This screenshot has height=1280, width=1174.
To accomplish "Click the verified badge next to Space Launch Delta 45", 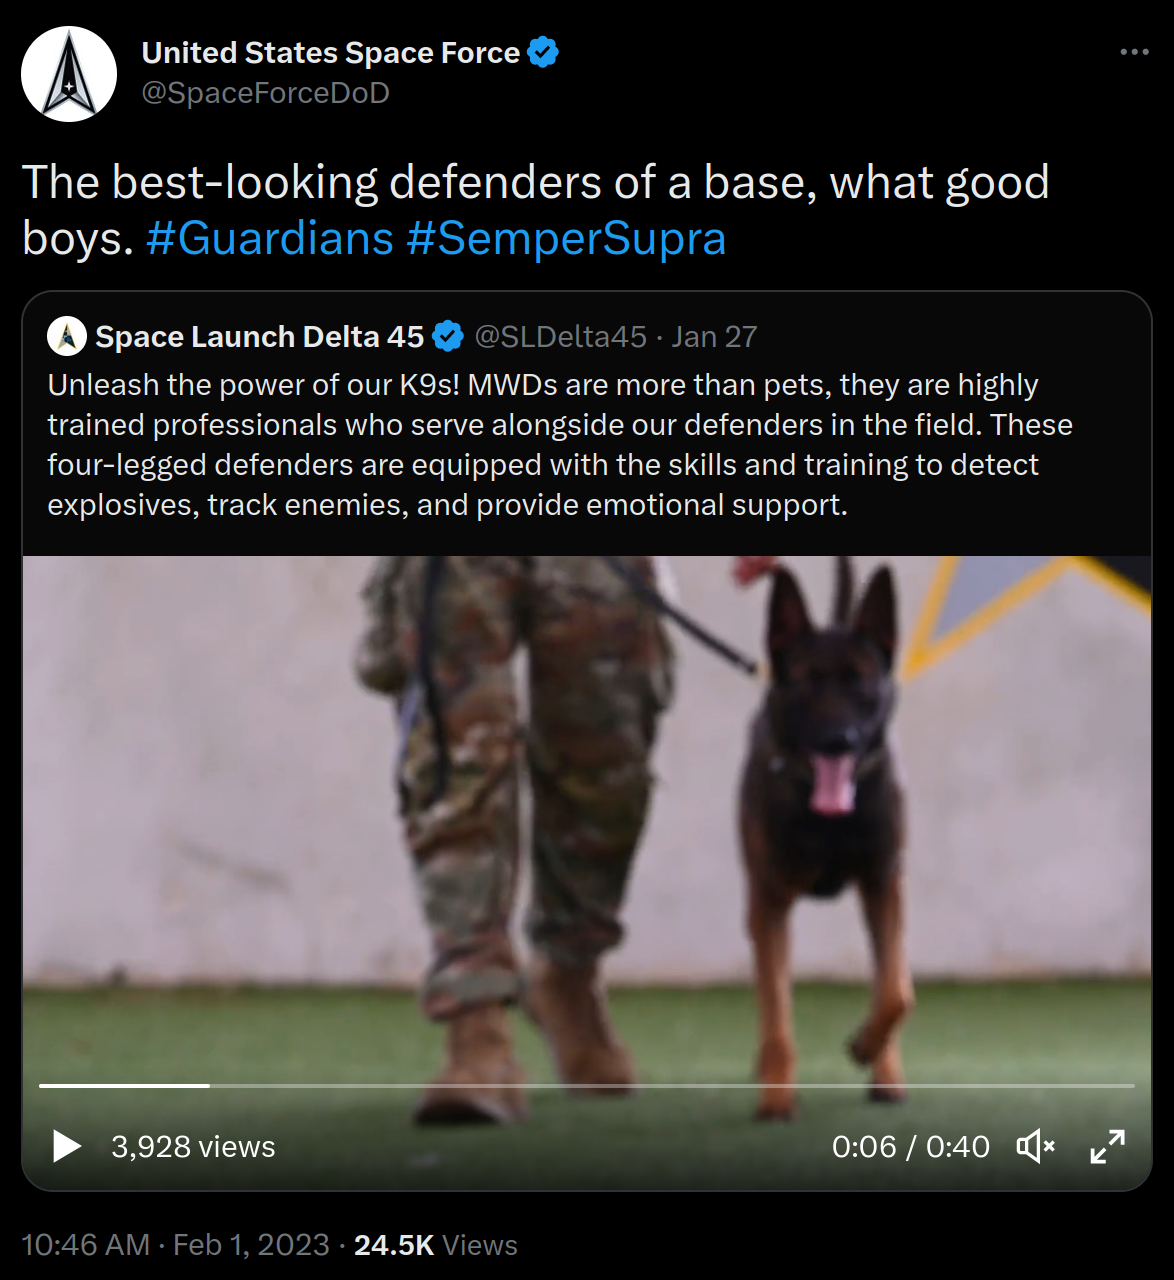I will [448, 337].
